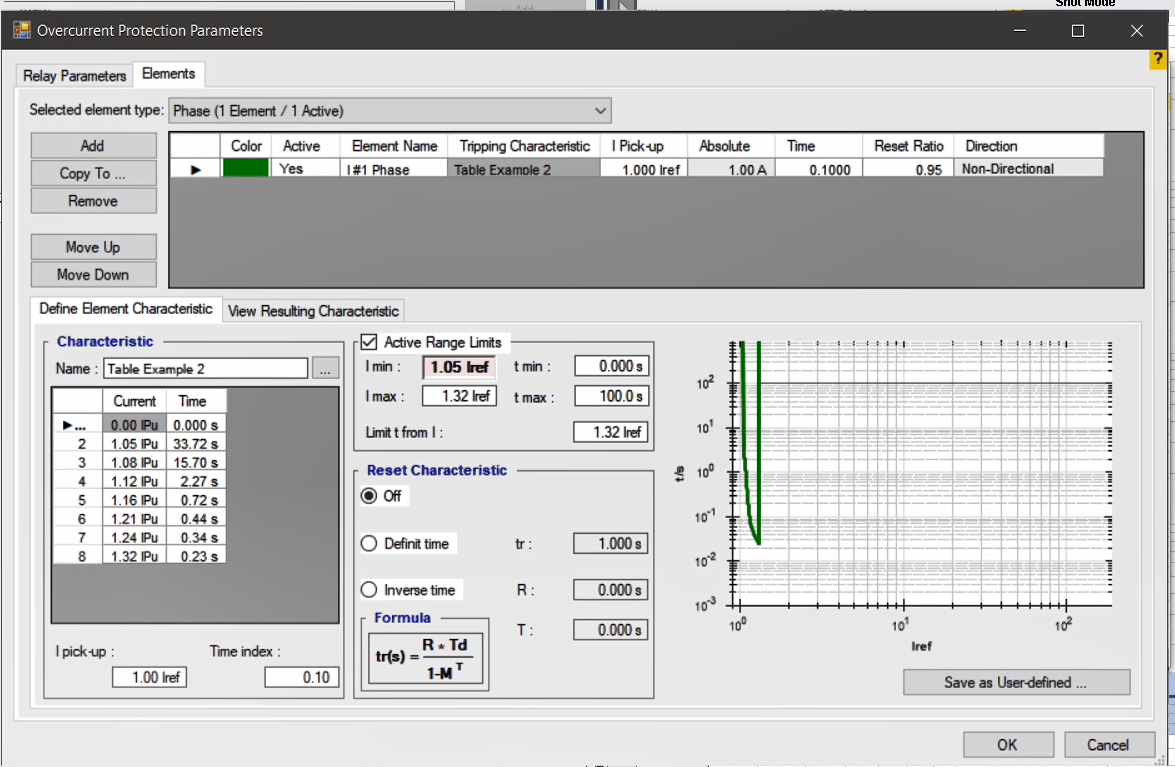Enable the Active Range Limits checkbox
1175x767 pixels.
[x=369, y=342]
